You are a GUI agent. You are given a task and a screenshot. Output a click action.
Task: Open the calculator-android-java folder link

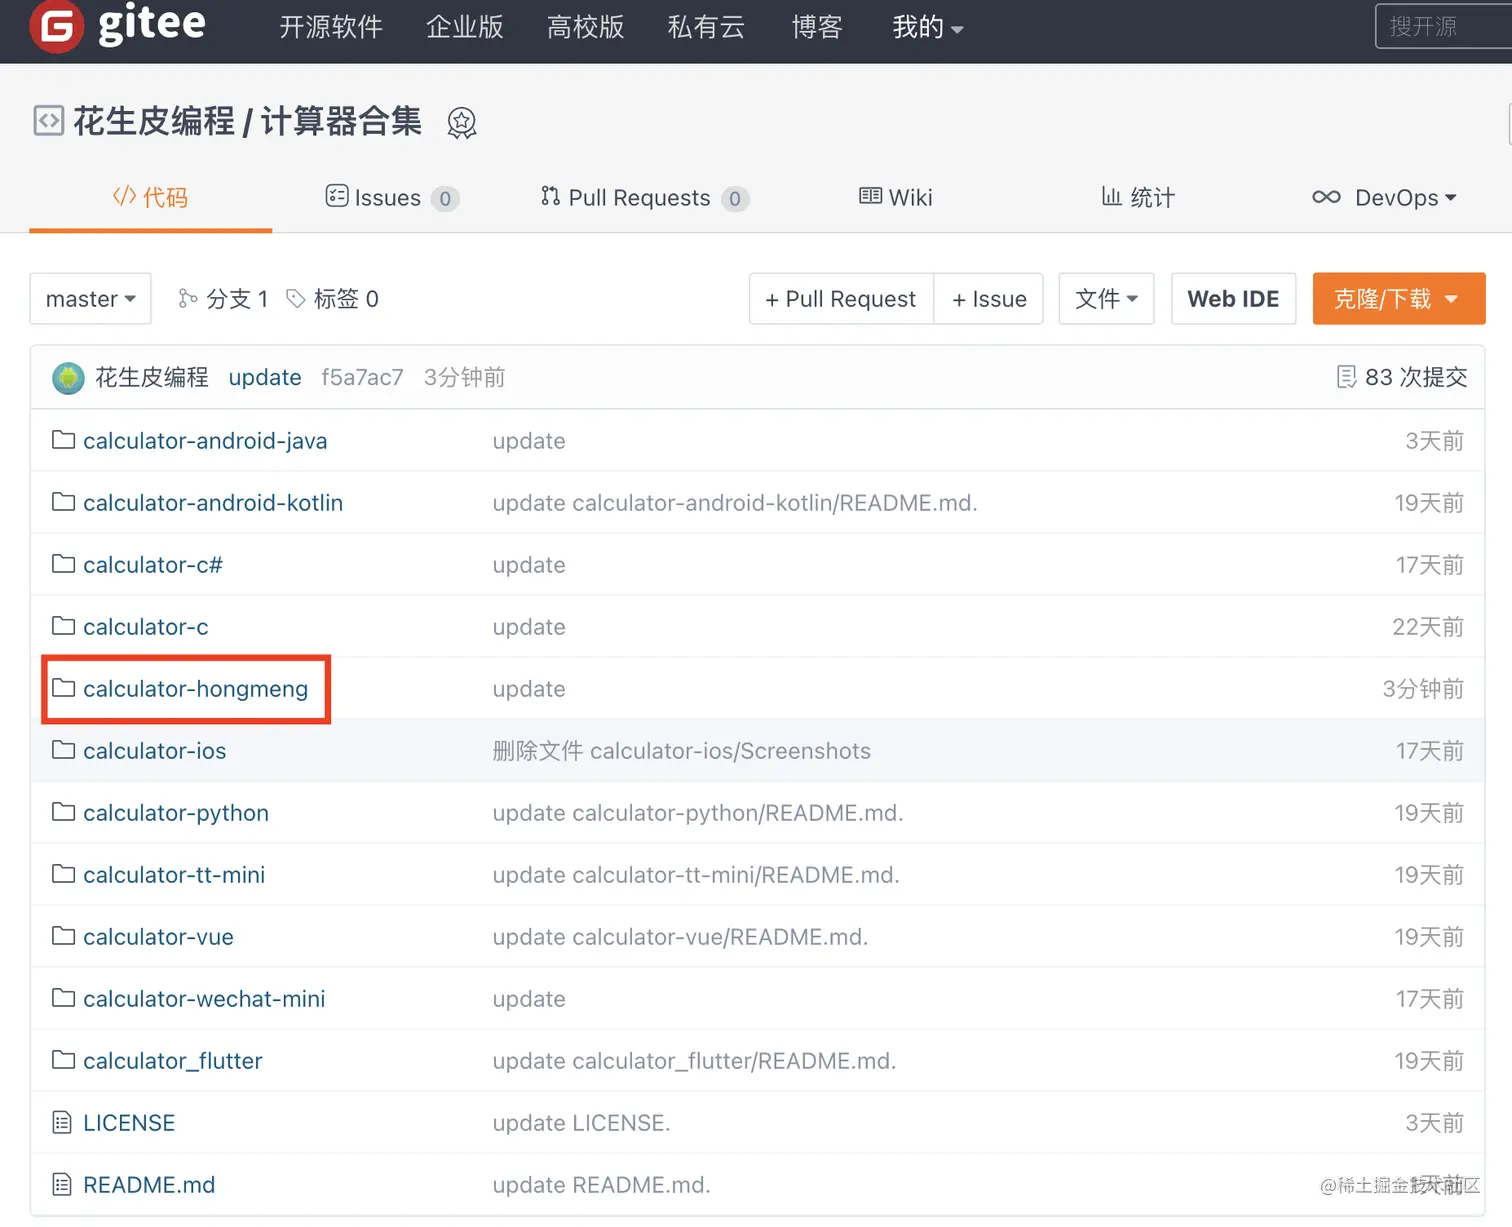point(205,441)
